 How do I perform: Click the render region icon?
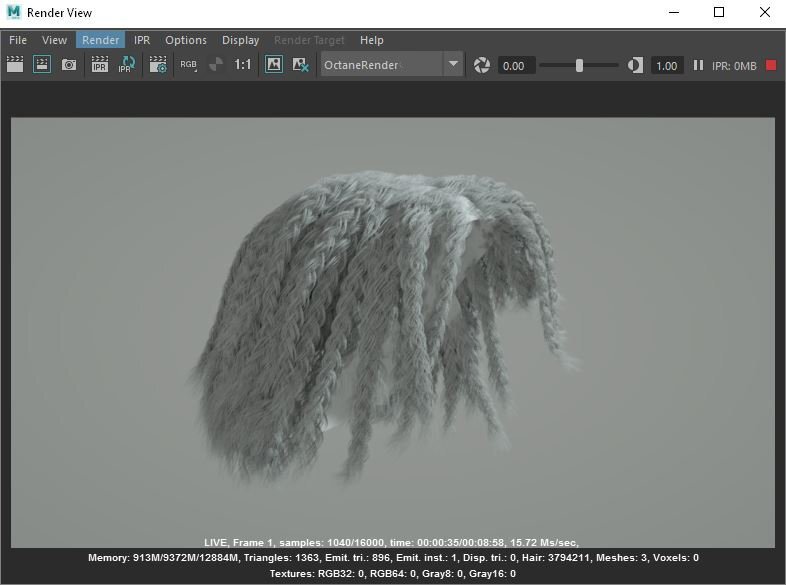pos(42,65)
